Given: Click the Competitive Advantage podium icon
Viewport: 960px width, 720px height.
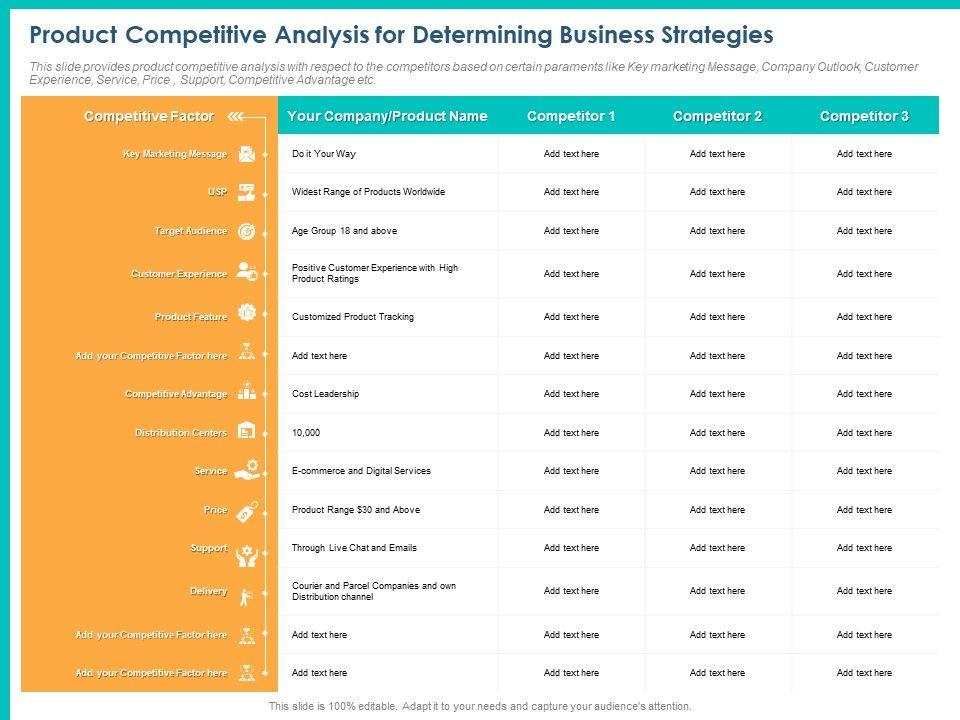Looking at the screenshot, I should tap(246, 393).
